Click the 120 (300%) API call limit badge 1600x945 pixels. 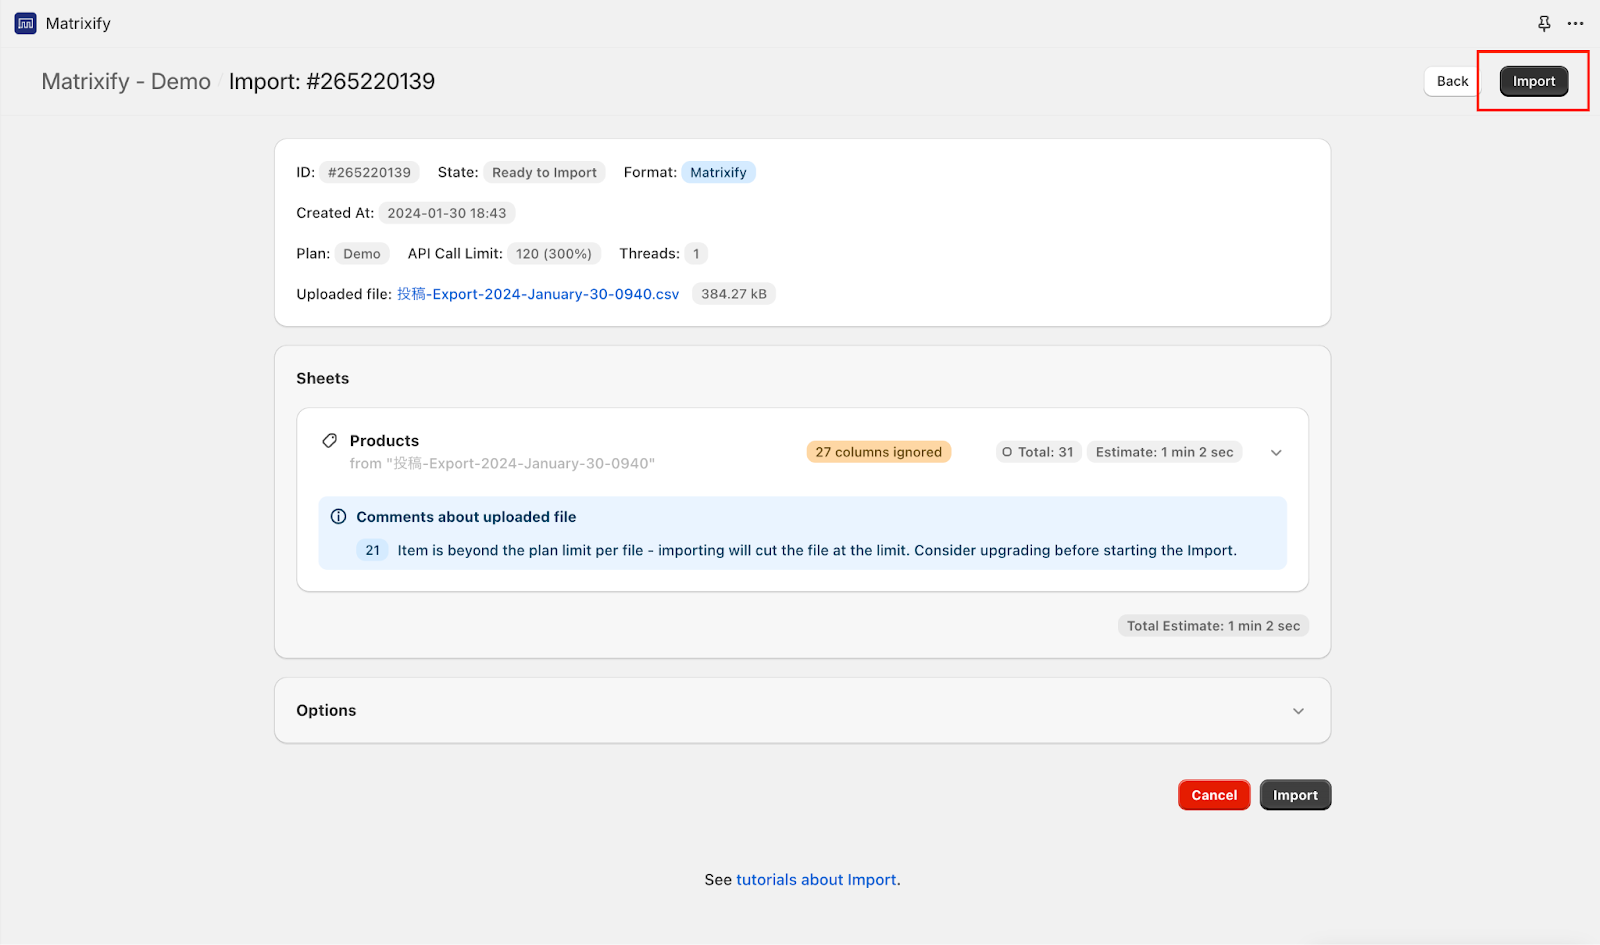point(554,254)
